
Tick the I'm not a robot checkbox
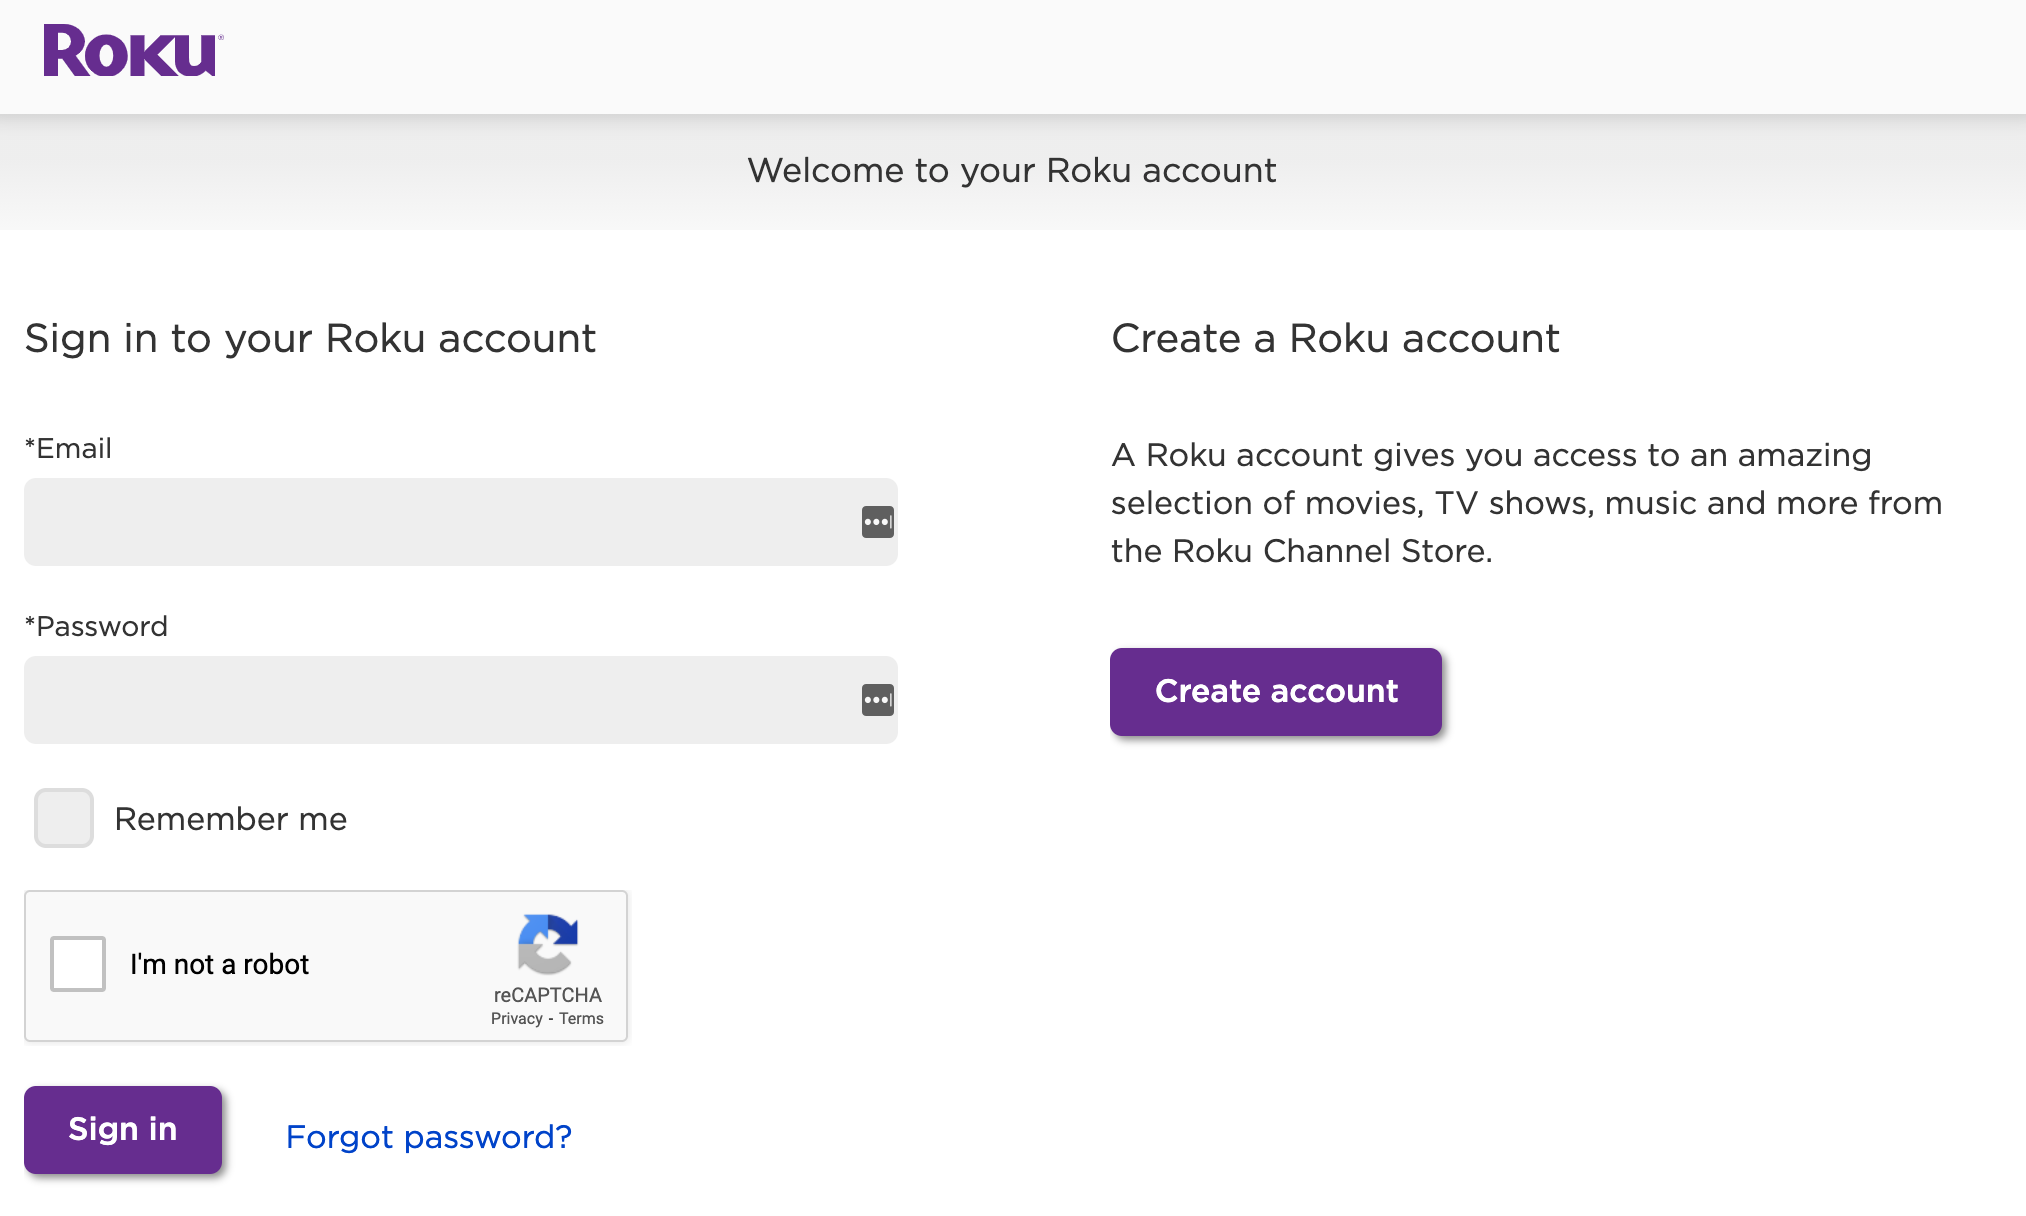pos(78,964)
